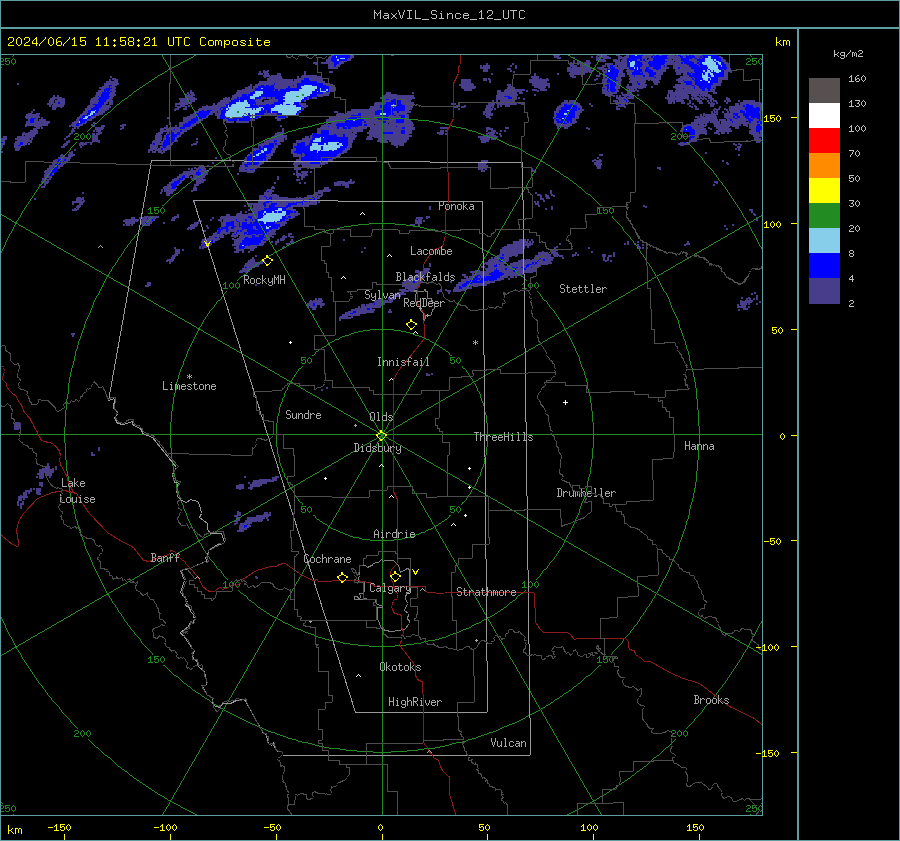Click the Olds town label
This screenshot has width=900, height=841.
click(381, 417)
